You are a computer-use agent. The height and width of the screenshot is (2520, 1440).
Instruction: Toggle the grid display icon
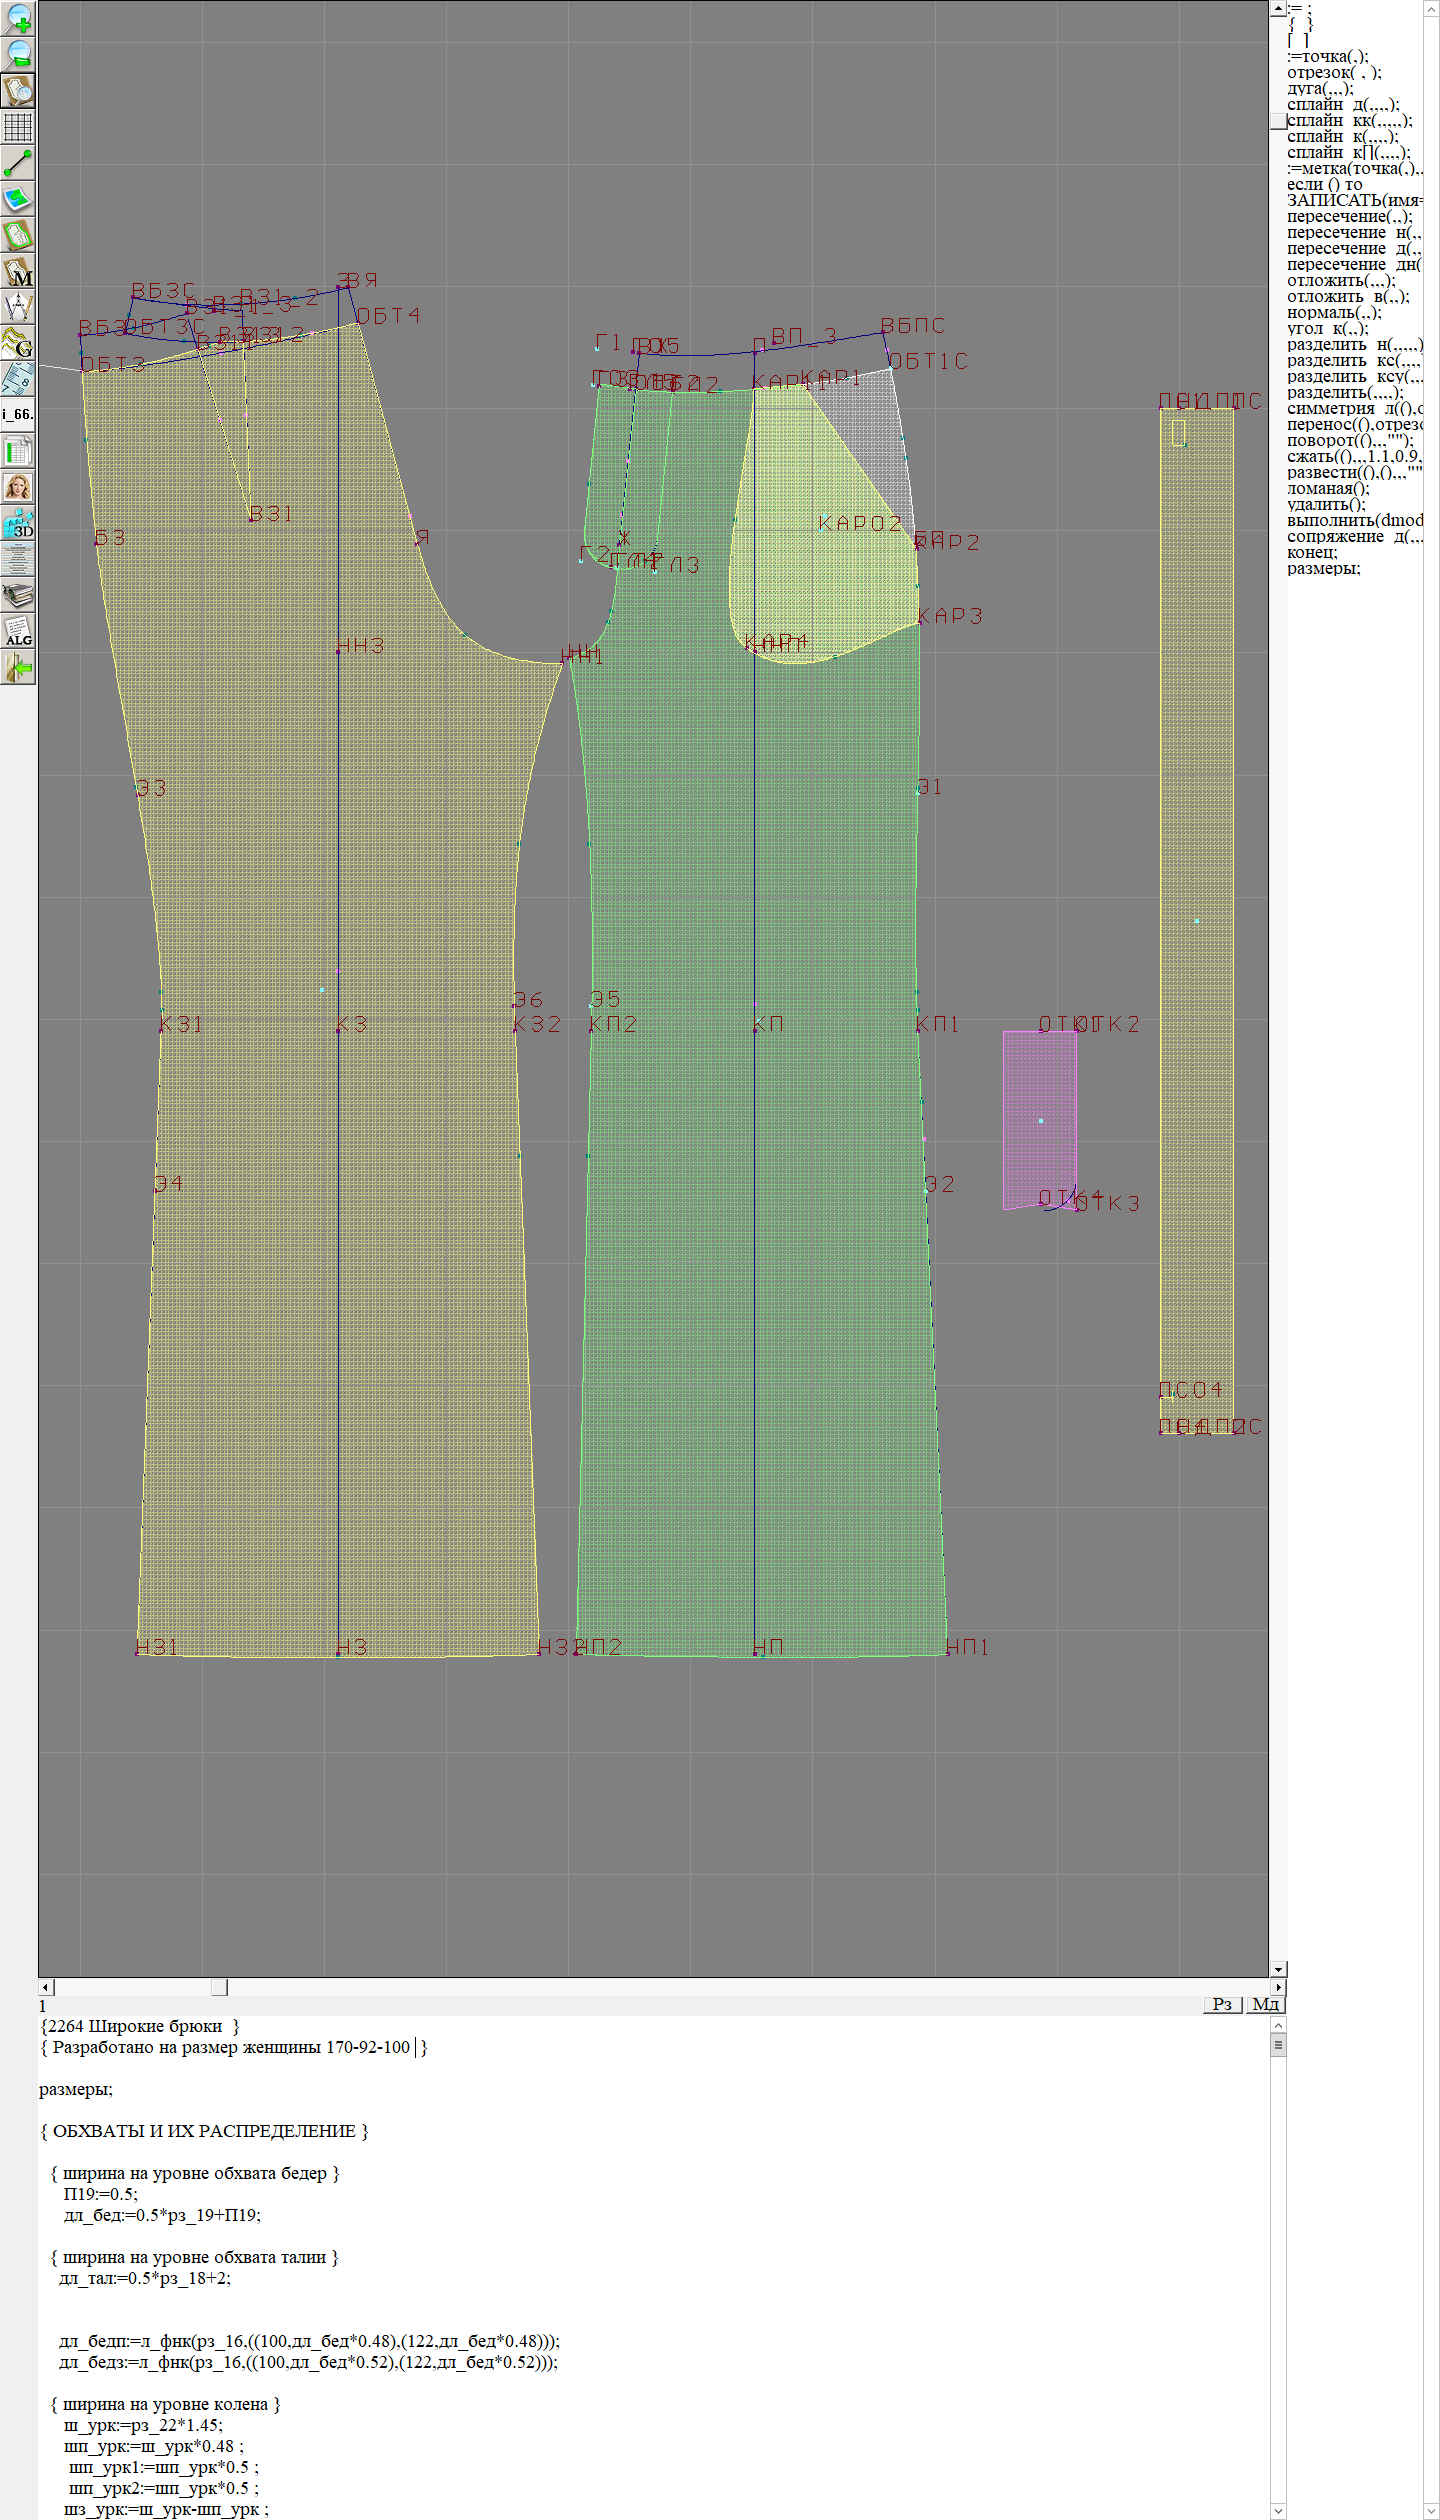[18, 127]
